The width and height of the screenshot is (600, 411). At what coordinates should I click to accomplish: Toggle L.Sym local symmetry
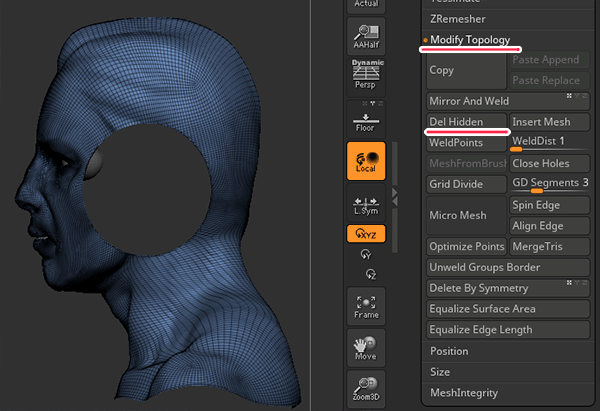365,204
